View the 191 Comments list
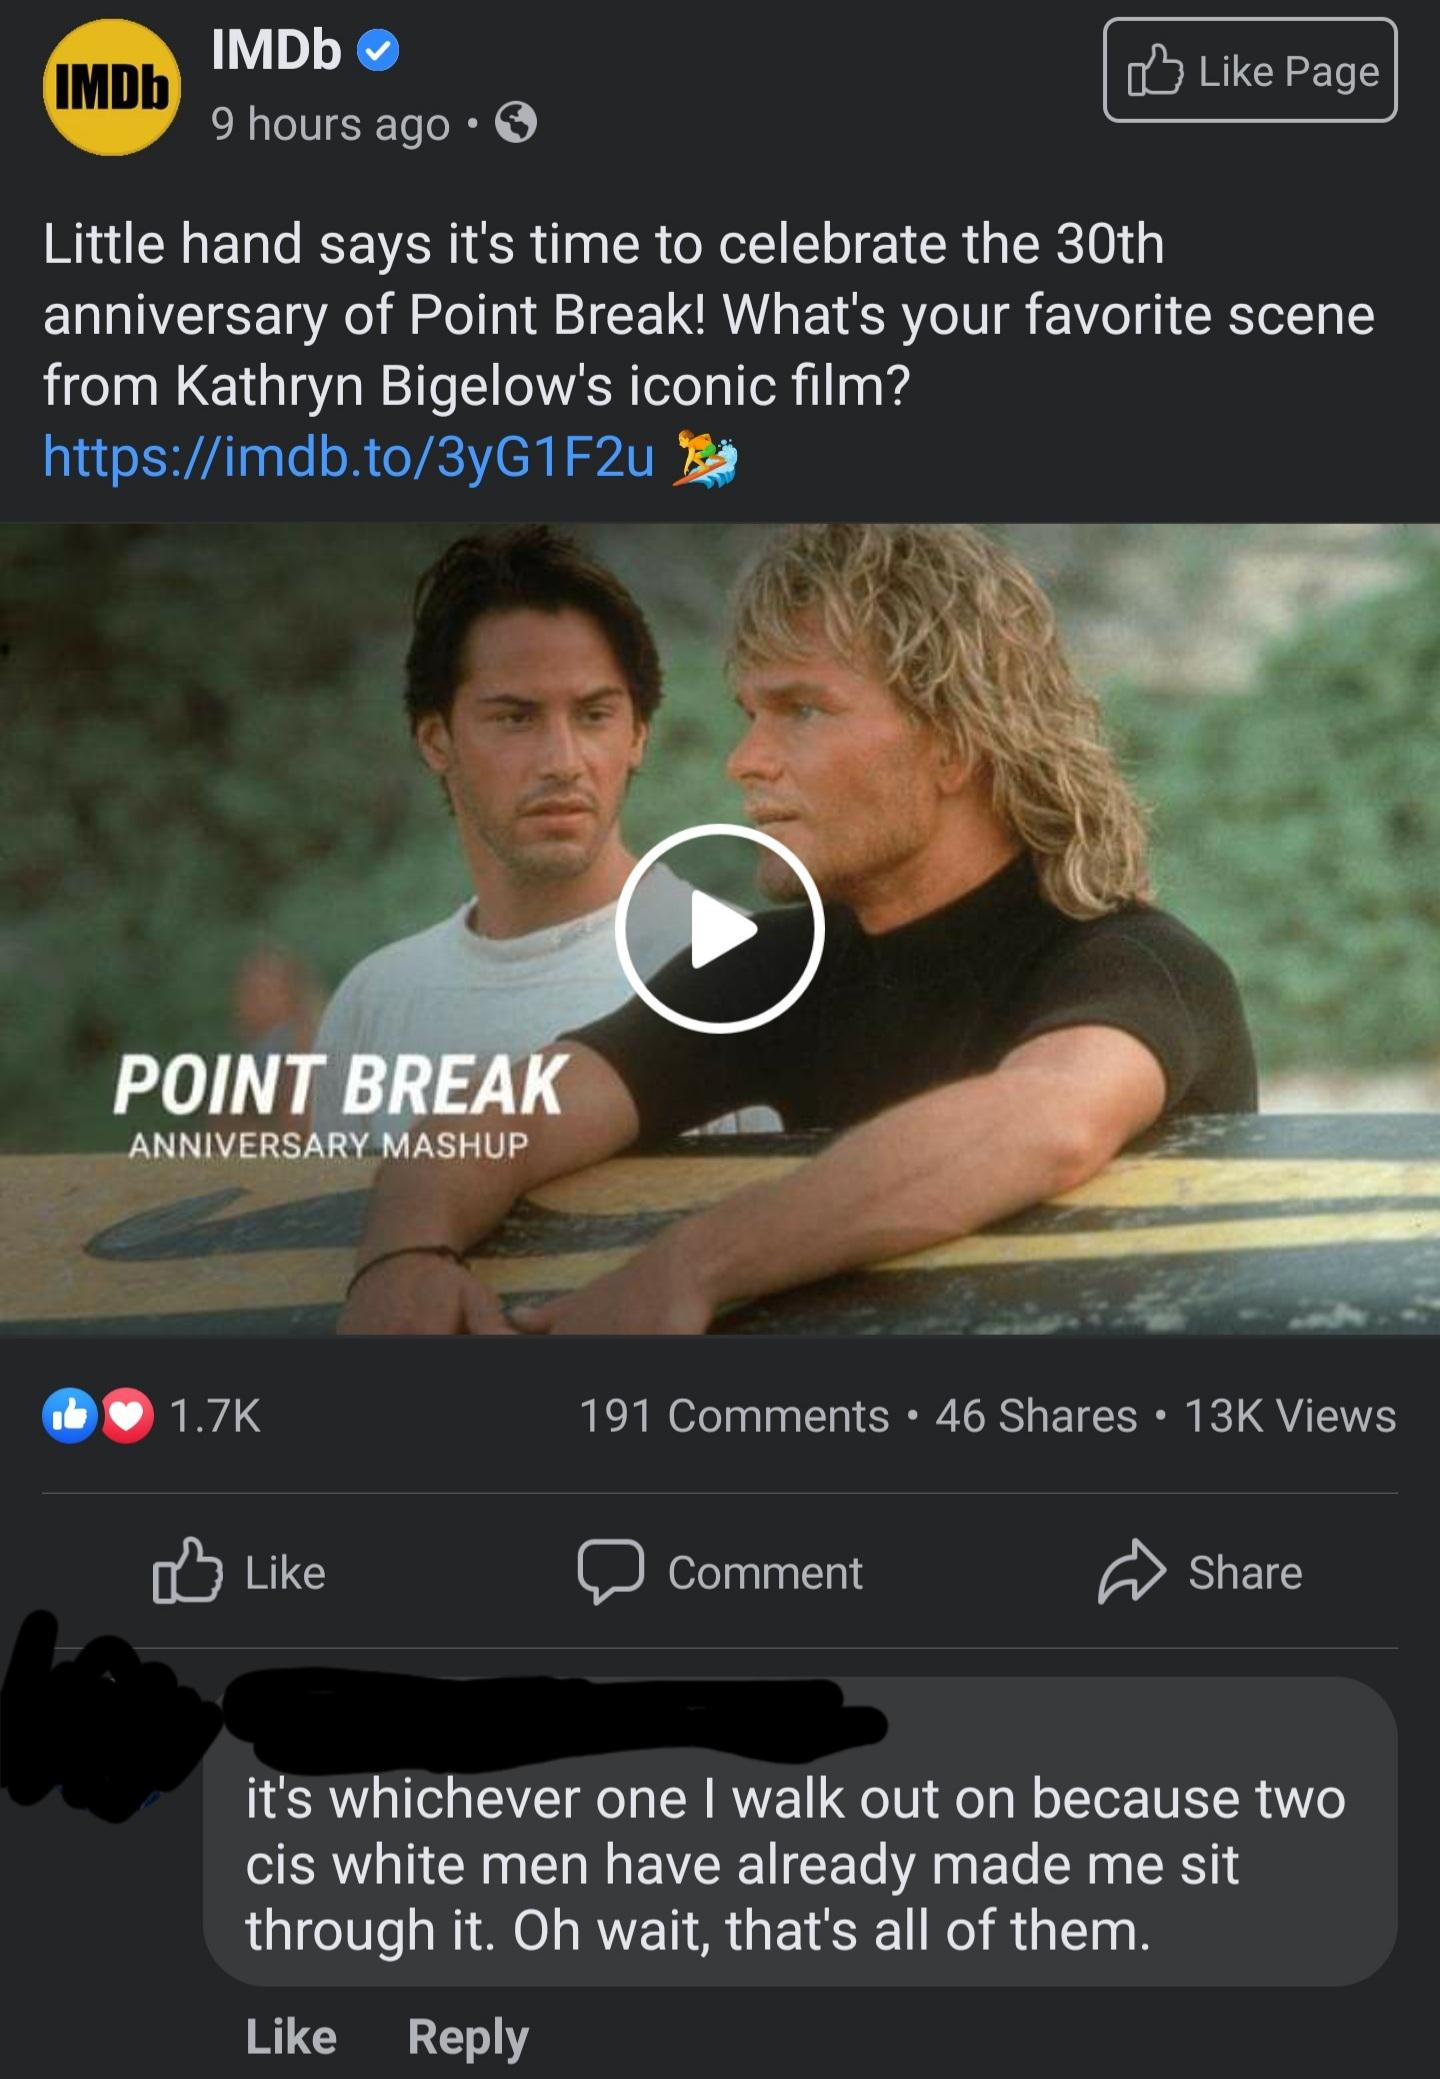 point(734,1416)
